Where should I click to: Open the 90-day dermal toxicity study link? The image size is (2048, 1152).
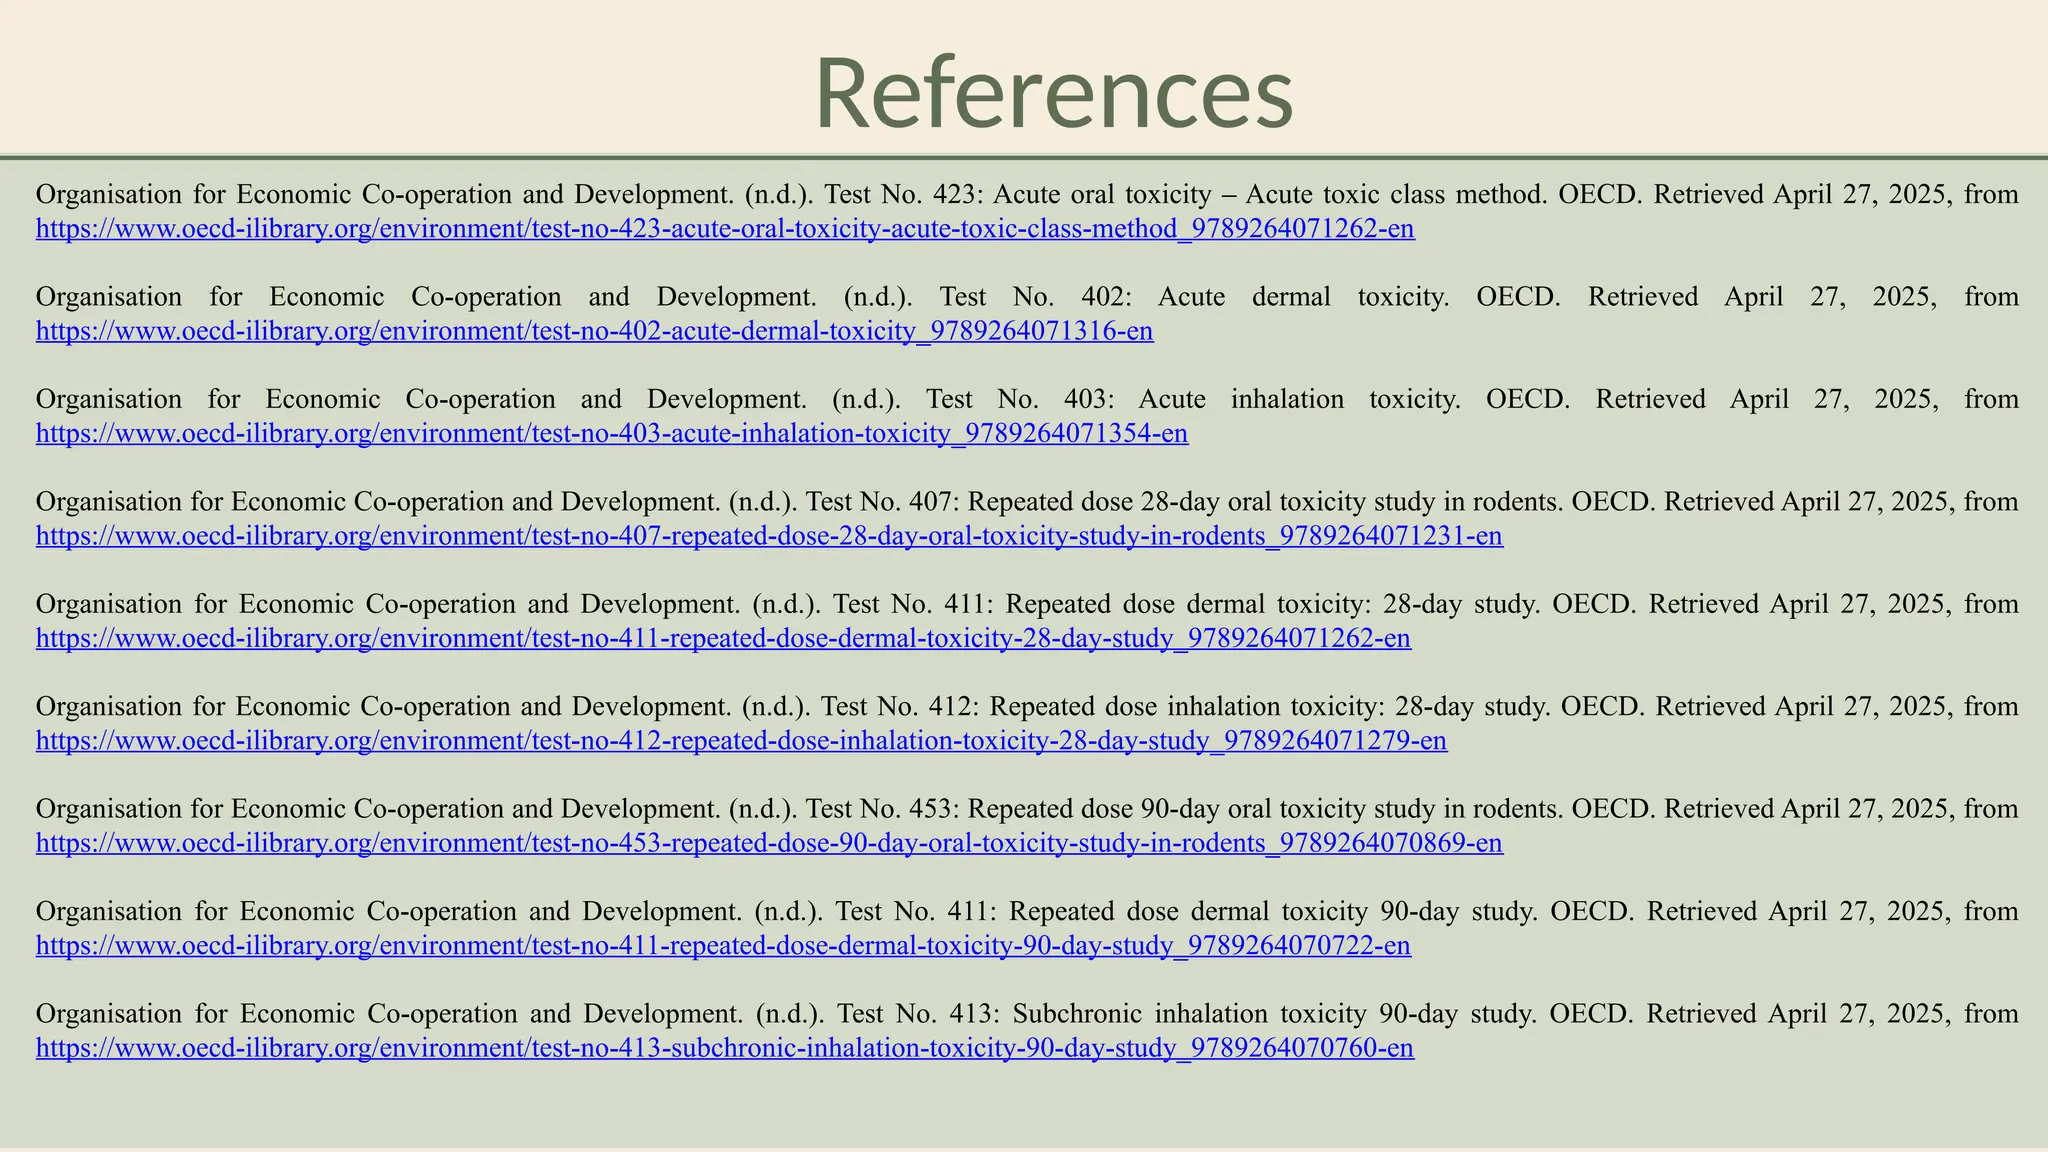(723, 945)
